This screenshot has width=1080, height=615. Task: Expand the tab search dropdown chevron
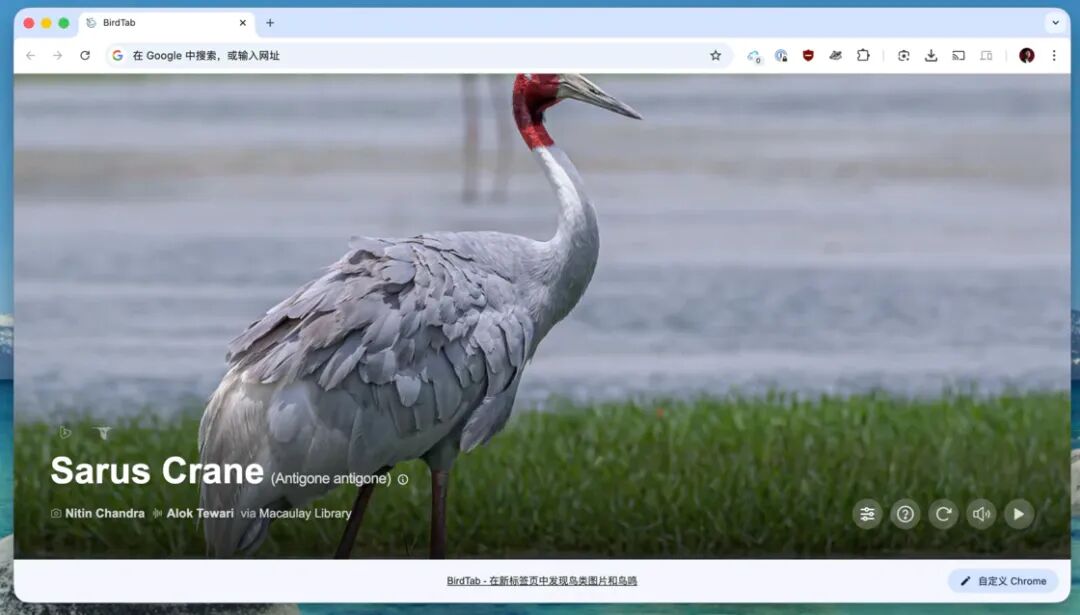1055,23
